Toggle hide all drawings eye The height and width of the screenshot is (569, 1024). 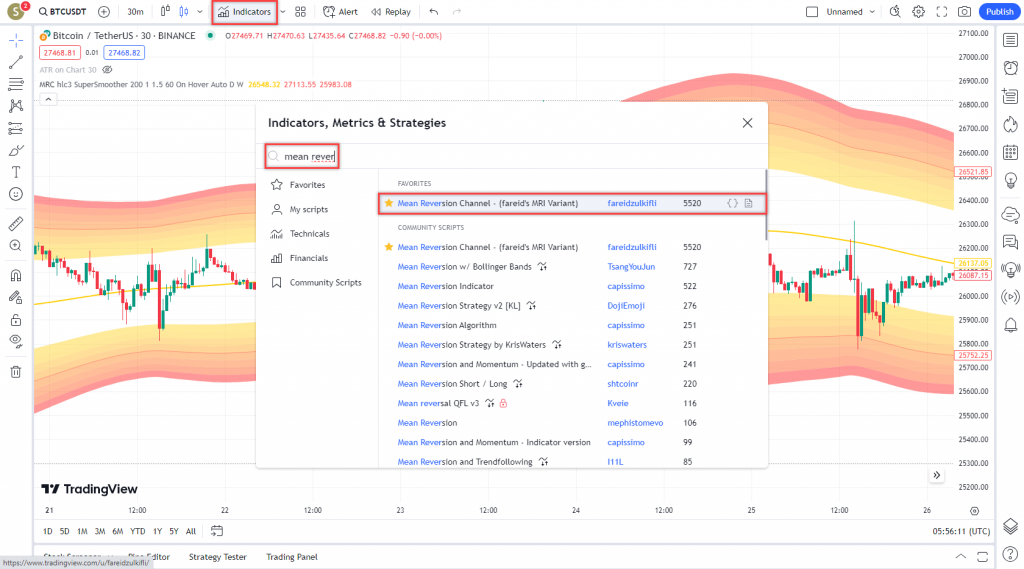tap(16, 341)
